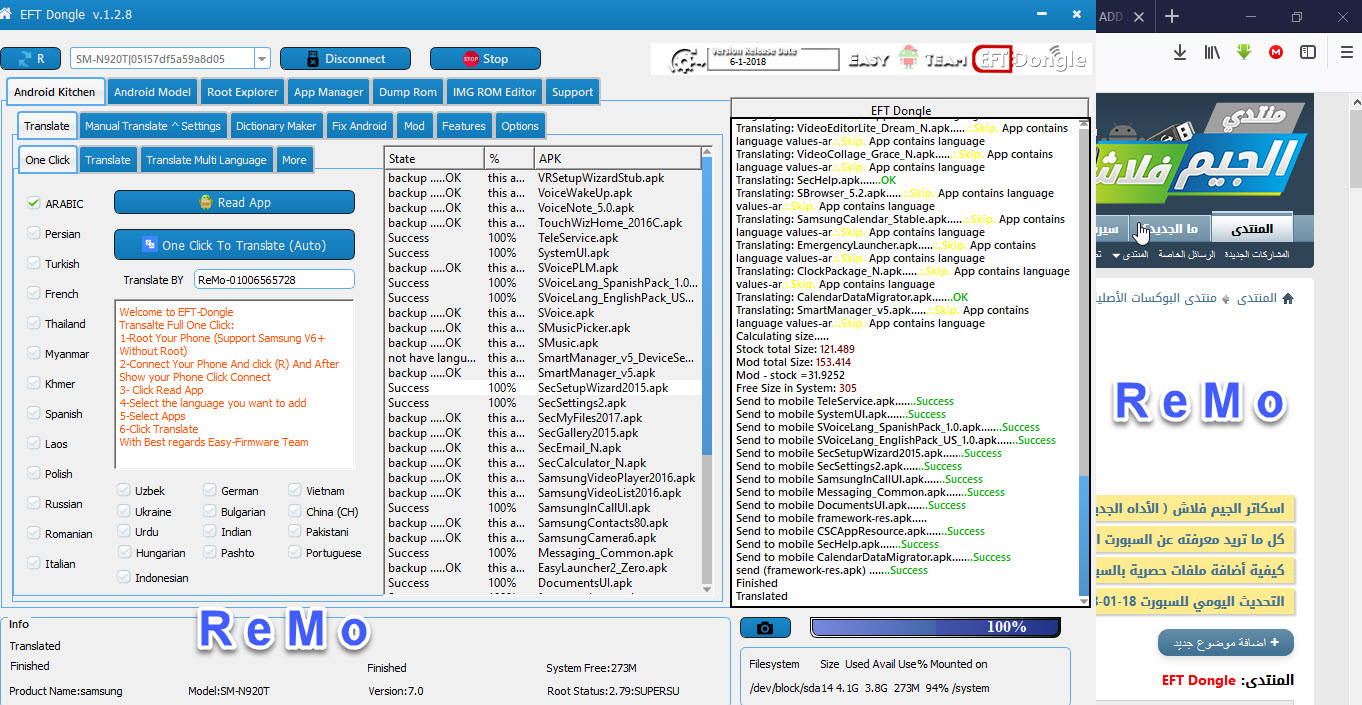Toggle the Indonesian language checkbox
The width and height of the screenshot is (1362, 705).
click(124, 577)
